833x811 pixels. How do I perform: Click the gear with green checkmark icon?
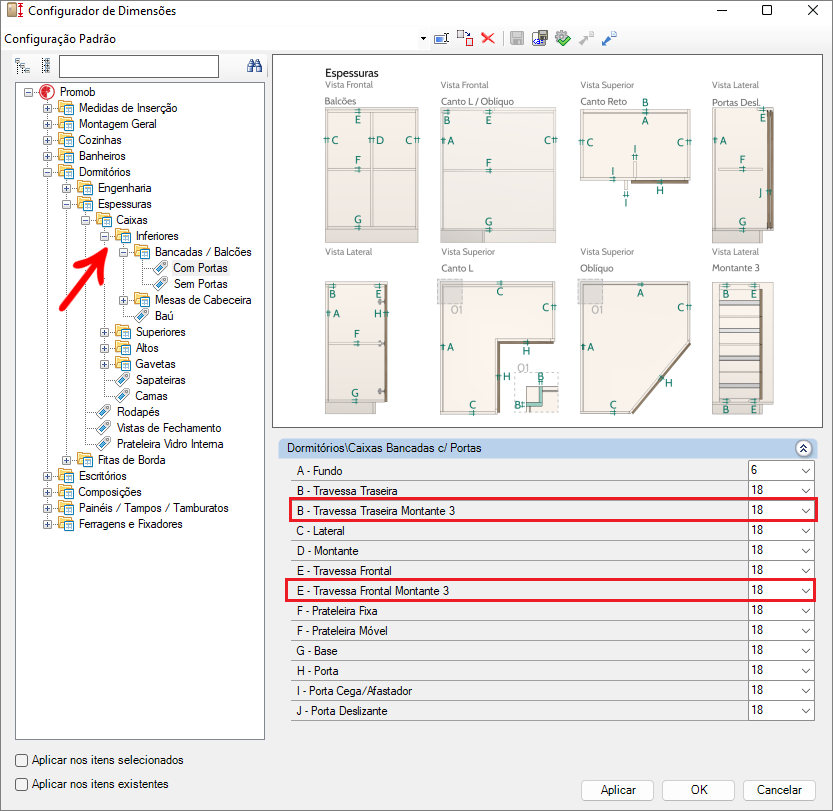(562, 38)
